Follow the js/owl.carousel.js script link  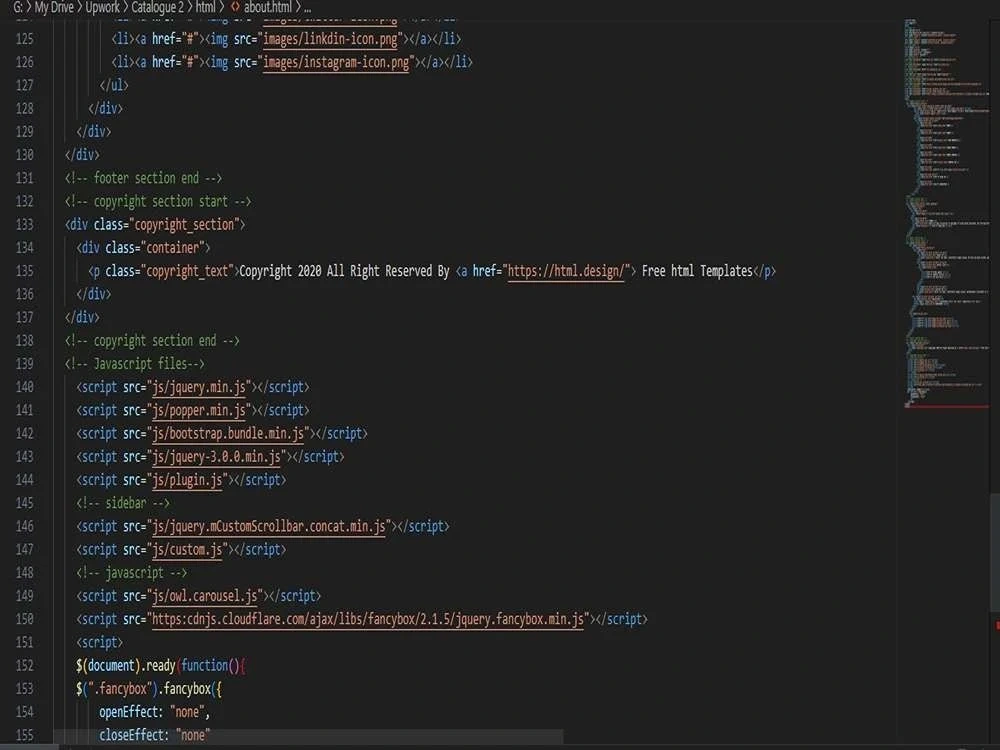(205, 596)
